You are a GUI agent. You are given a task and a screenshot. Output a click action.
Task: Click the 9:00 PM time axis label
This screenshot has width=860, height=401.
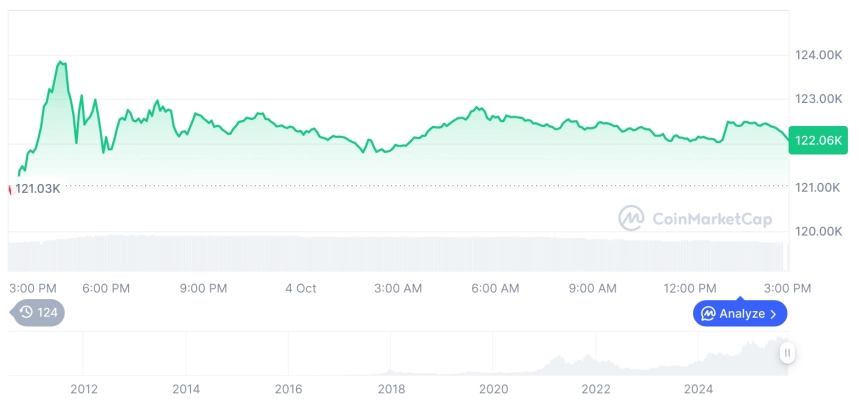[x=203, y=288]
